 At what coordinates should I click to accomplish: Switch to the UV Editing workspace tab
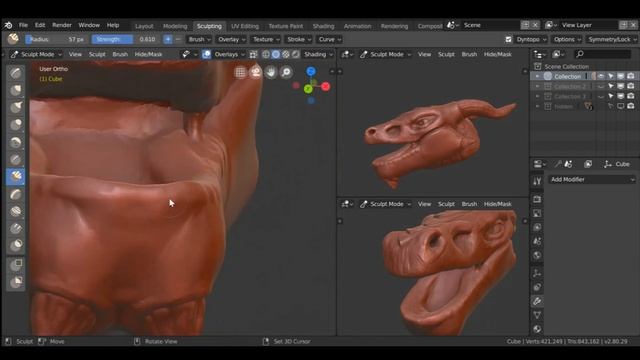(244, 26)
